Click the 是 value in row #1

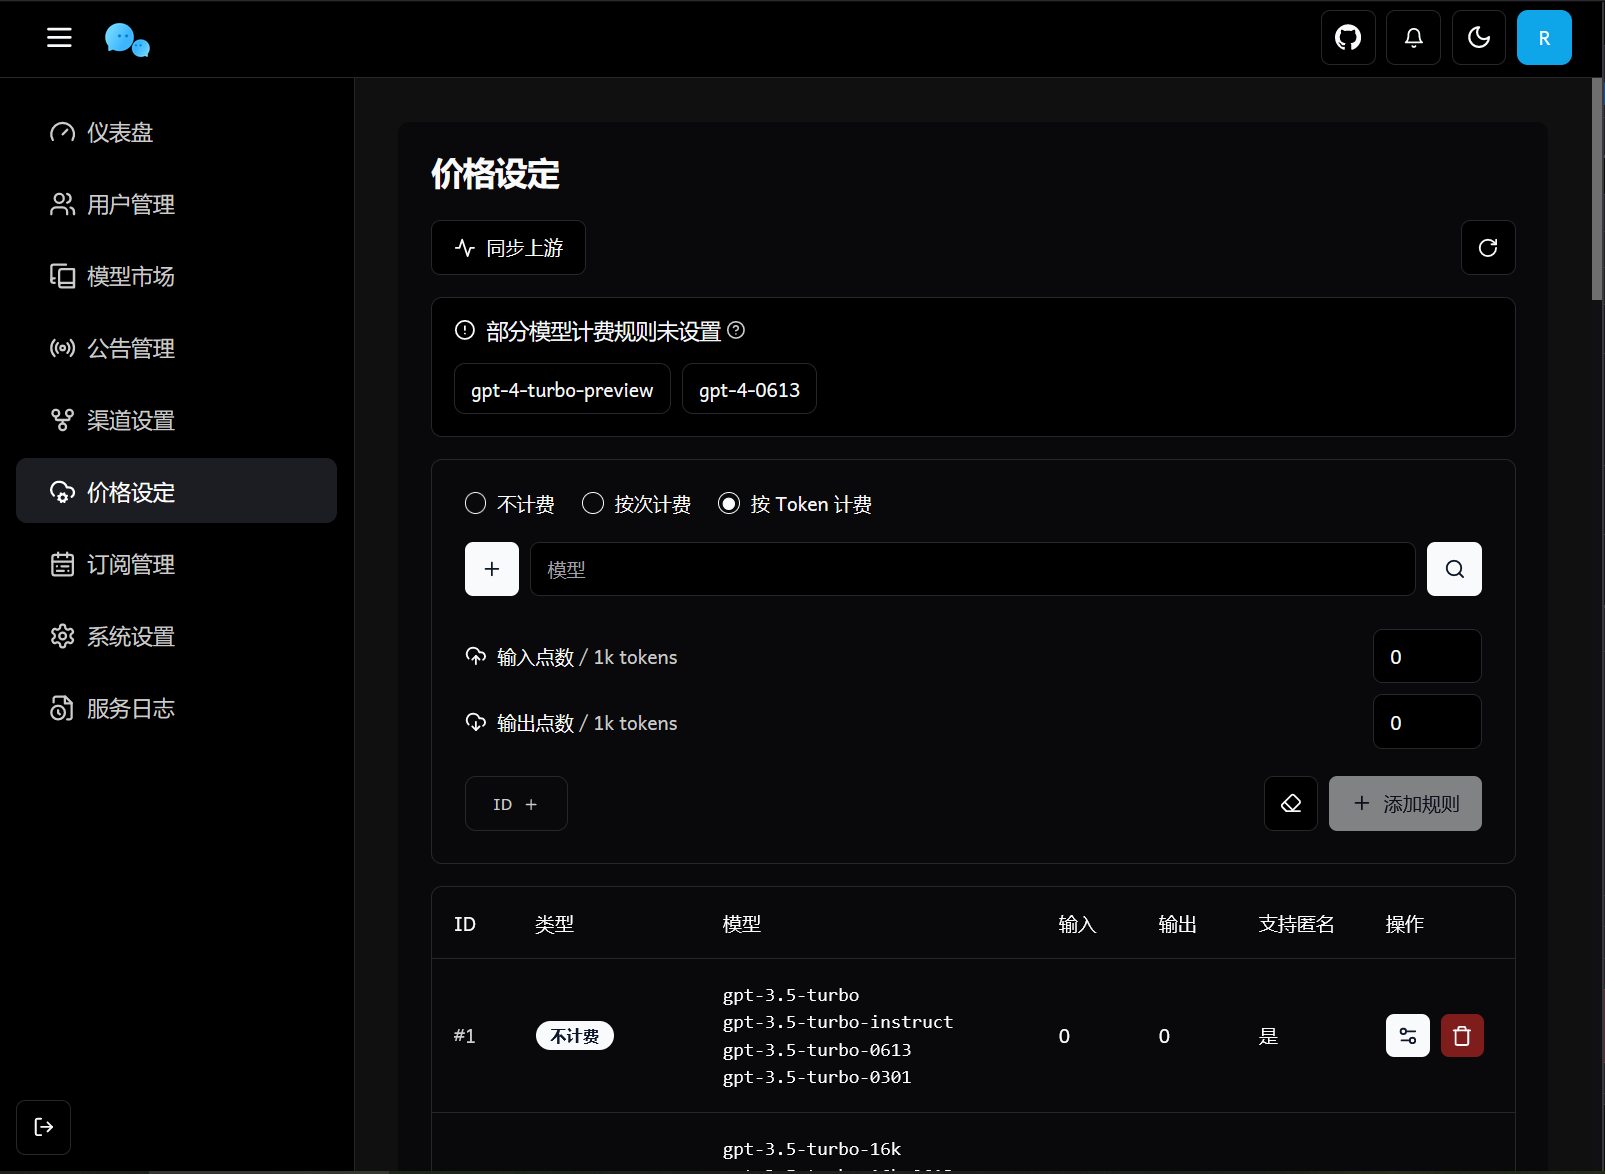click(1268, 1036)
